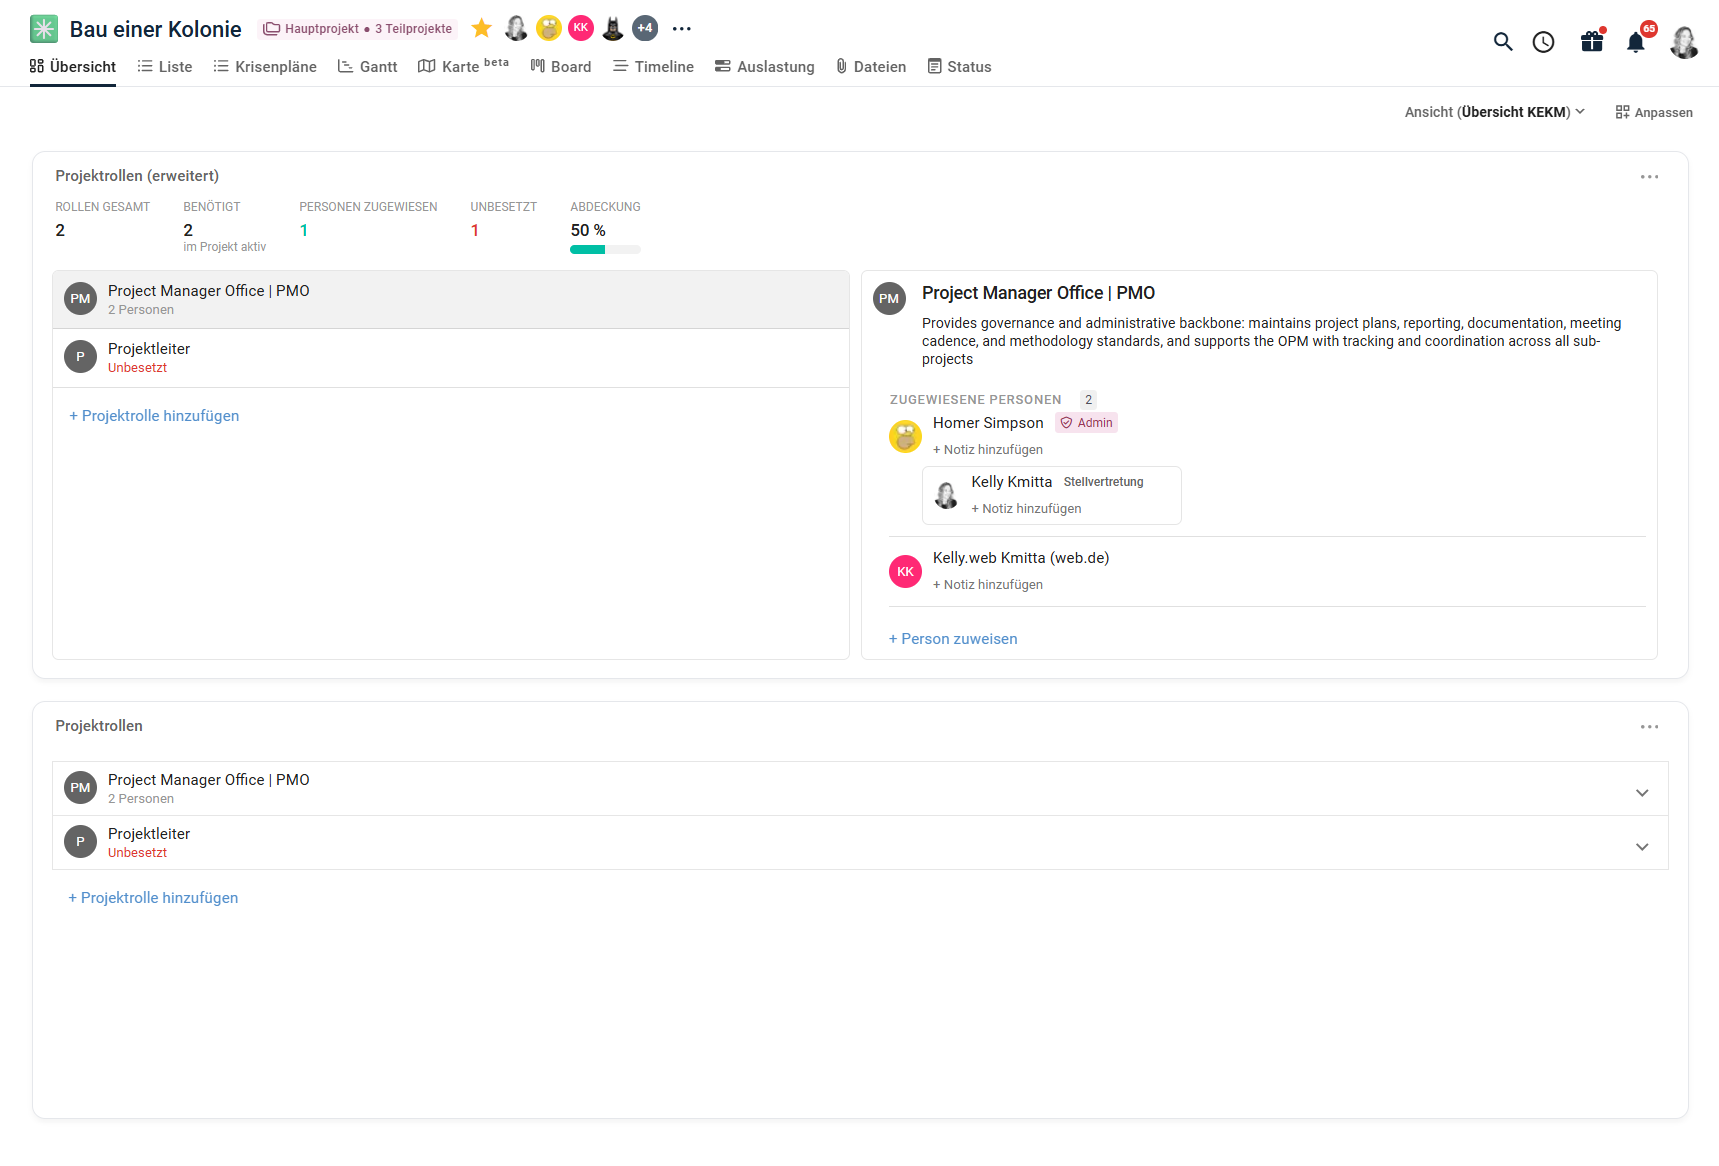Click the Unbesetzt count 1

(475, 231)
